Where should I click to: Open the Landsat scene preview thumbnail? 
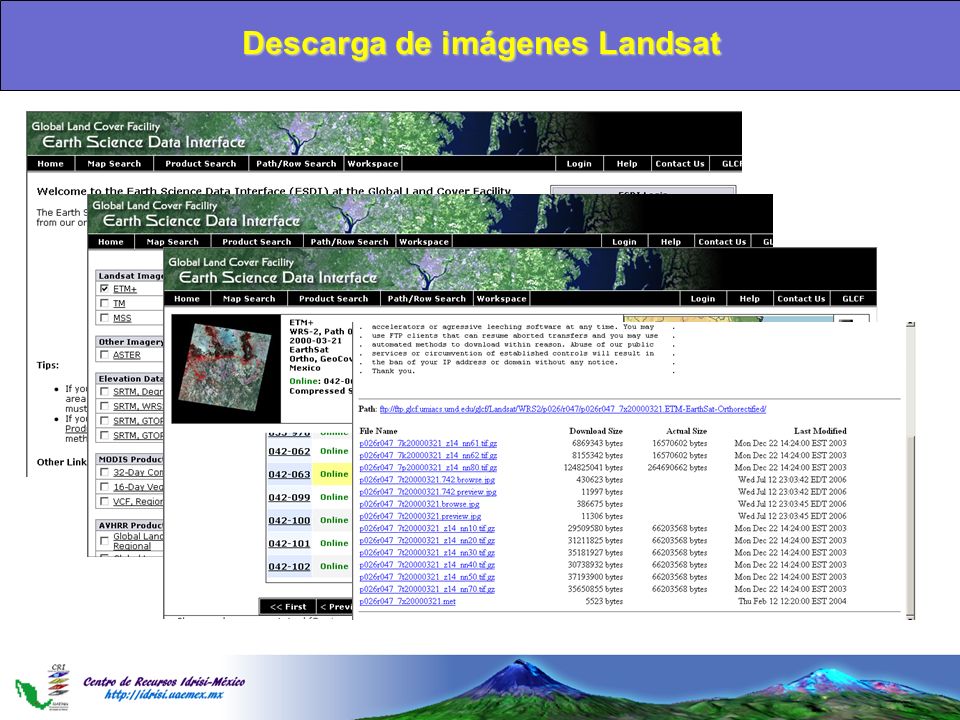tap(226, 368)
